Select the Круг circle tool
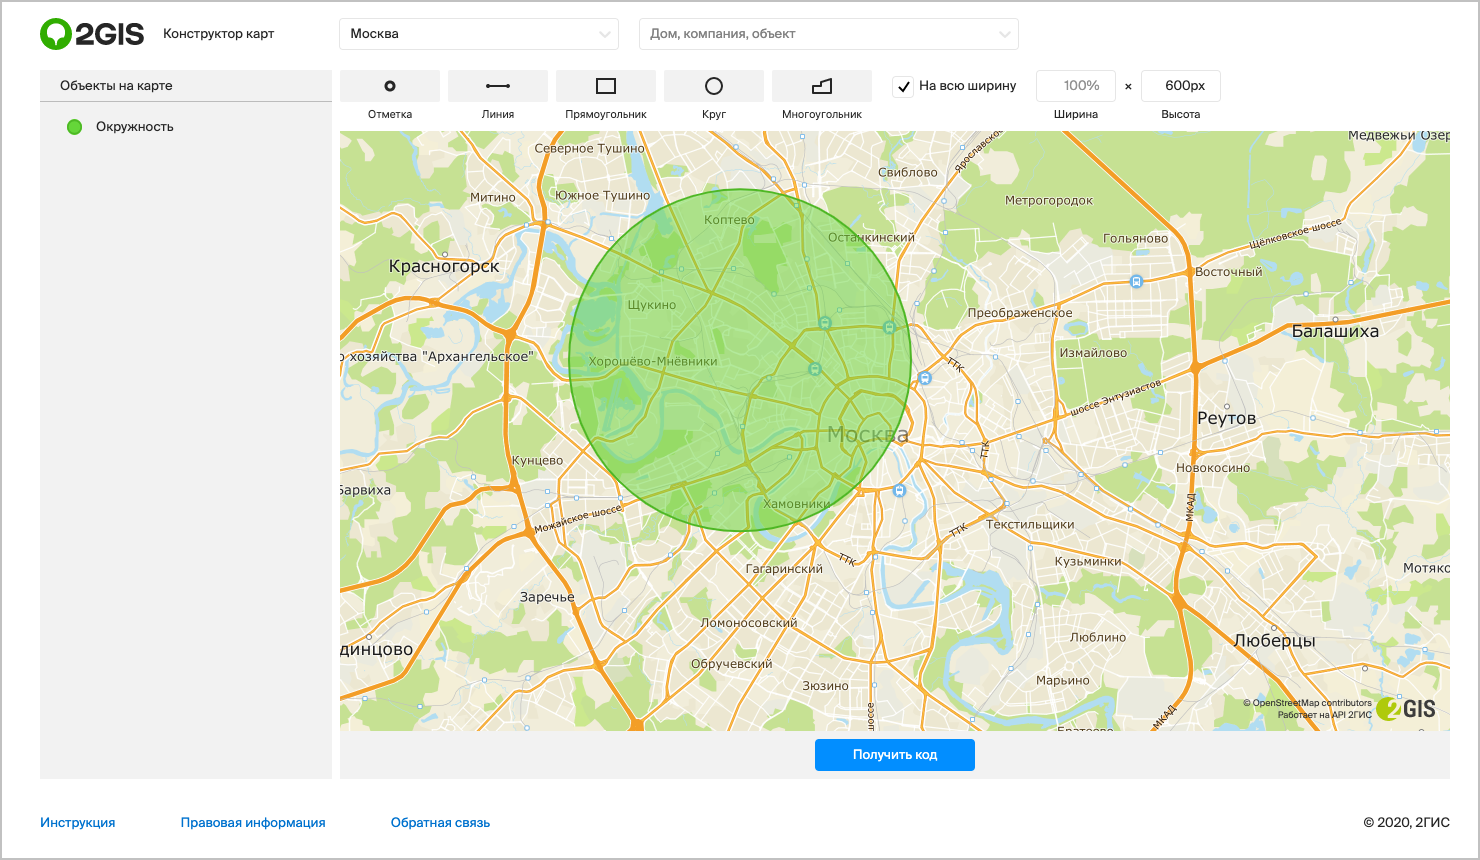The height and width of the screenshot is (860, 1480). [714, 86]
